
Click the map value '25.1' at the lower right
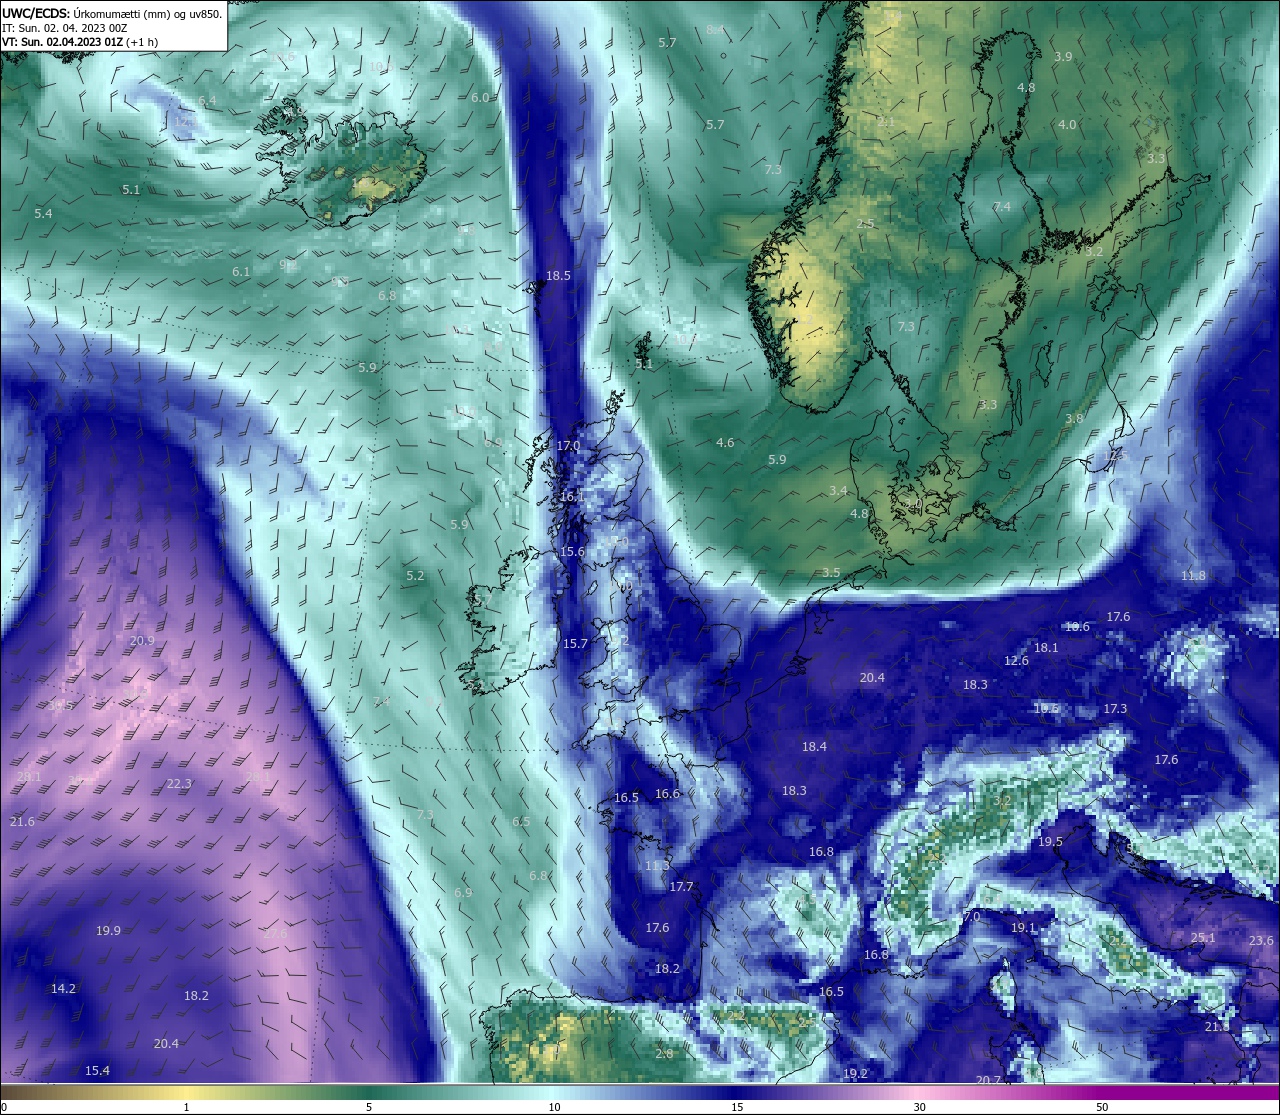[1203, 937]
